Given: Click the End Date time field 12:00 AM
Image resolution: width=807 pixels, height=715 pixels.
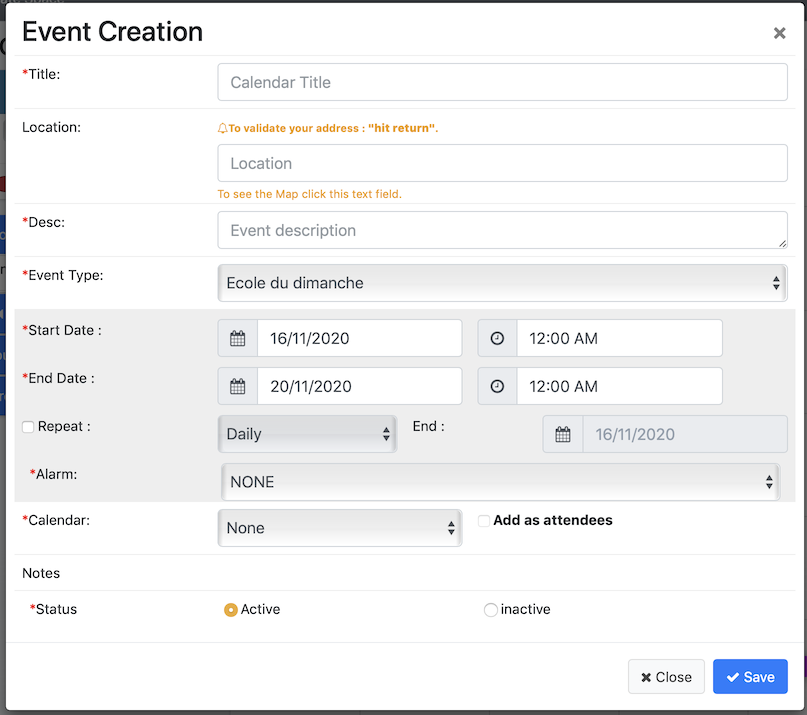Looking at the screenshot, I should point(619,386).
